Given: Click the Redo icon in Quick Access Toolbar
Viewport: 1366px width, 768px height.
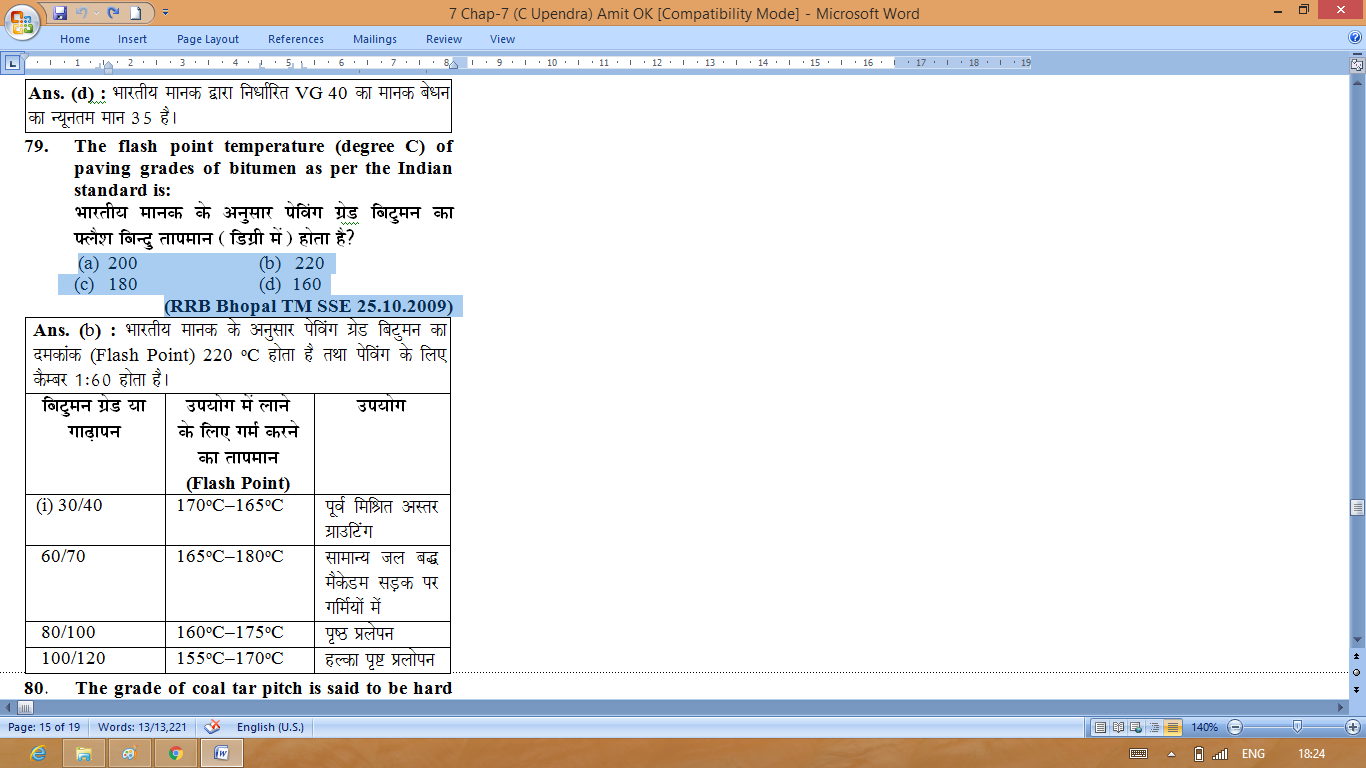Looking at the screenshot, I should (113, 13).
